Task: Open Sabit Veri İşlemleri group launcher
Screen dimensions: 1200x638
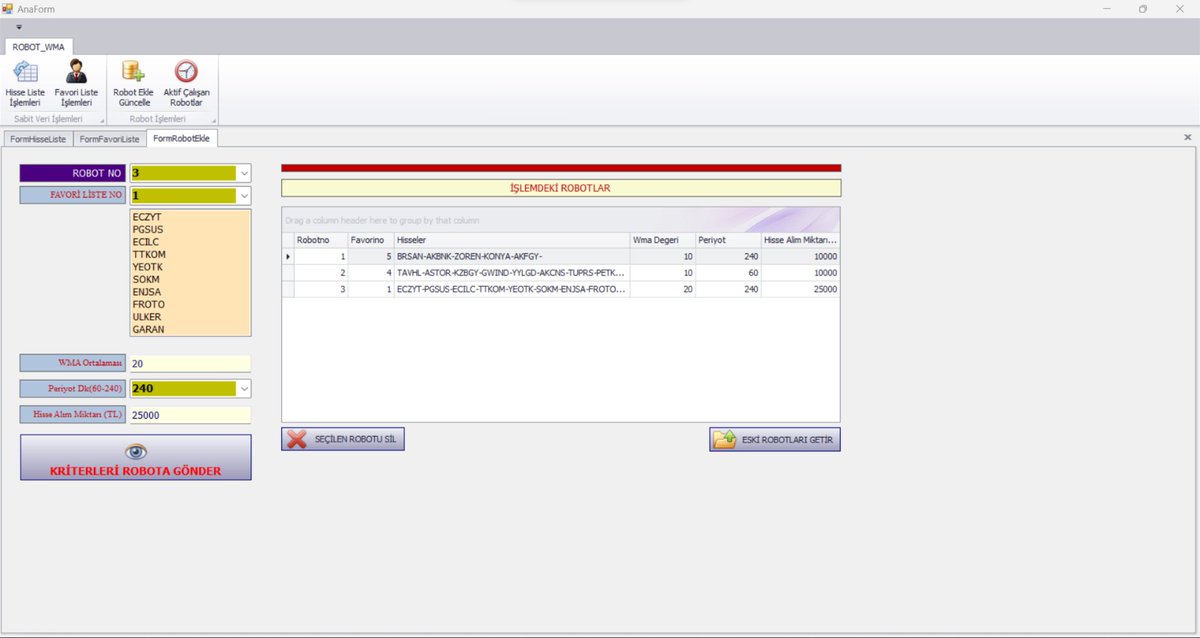Action: [101, 120]
